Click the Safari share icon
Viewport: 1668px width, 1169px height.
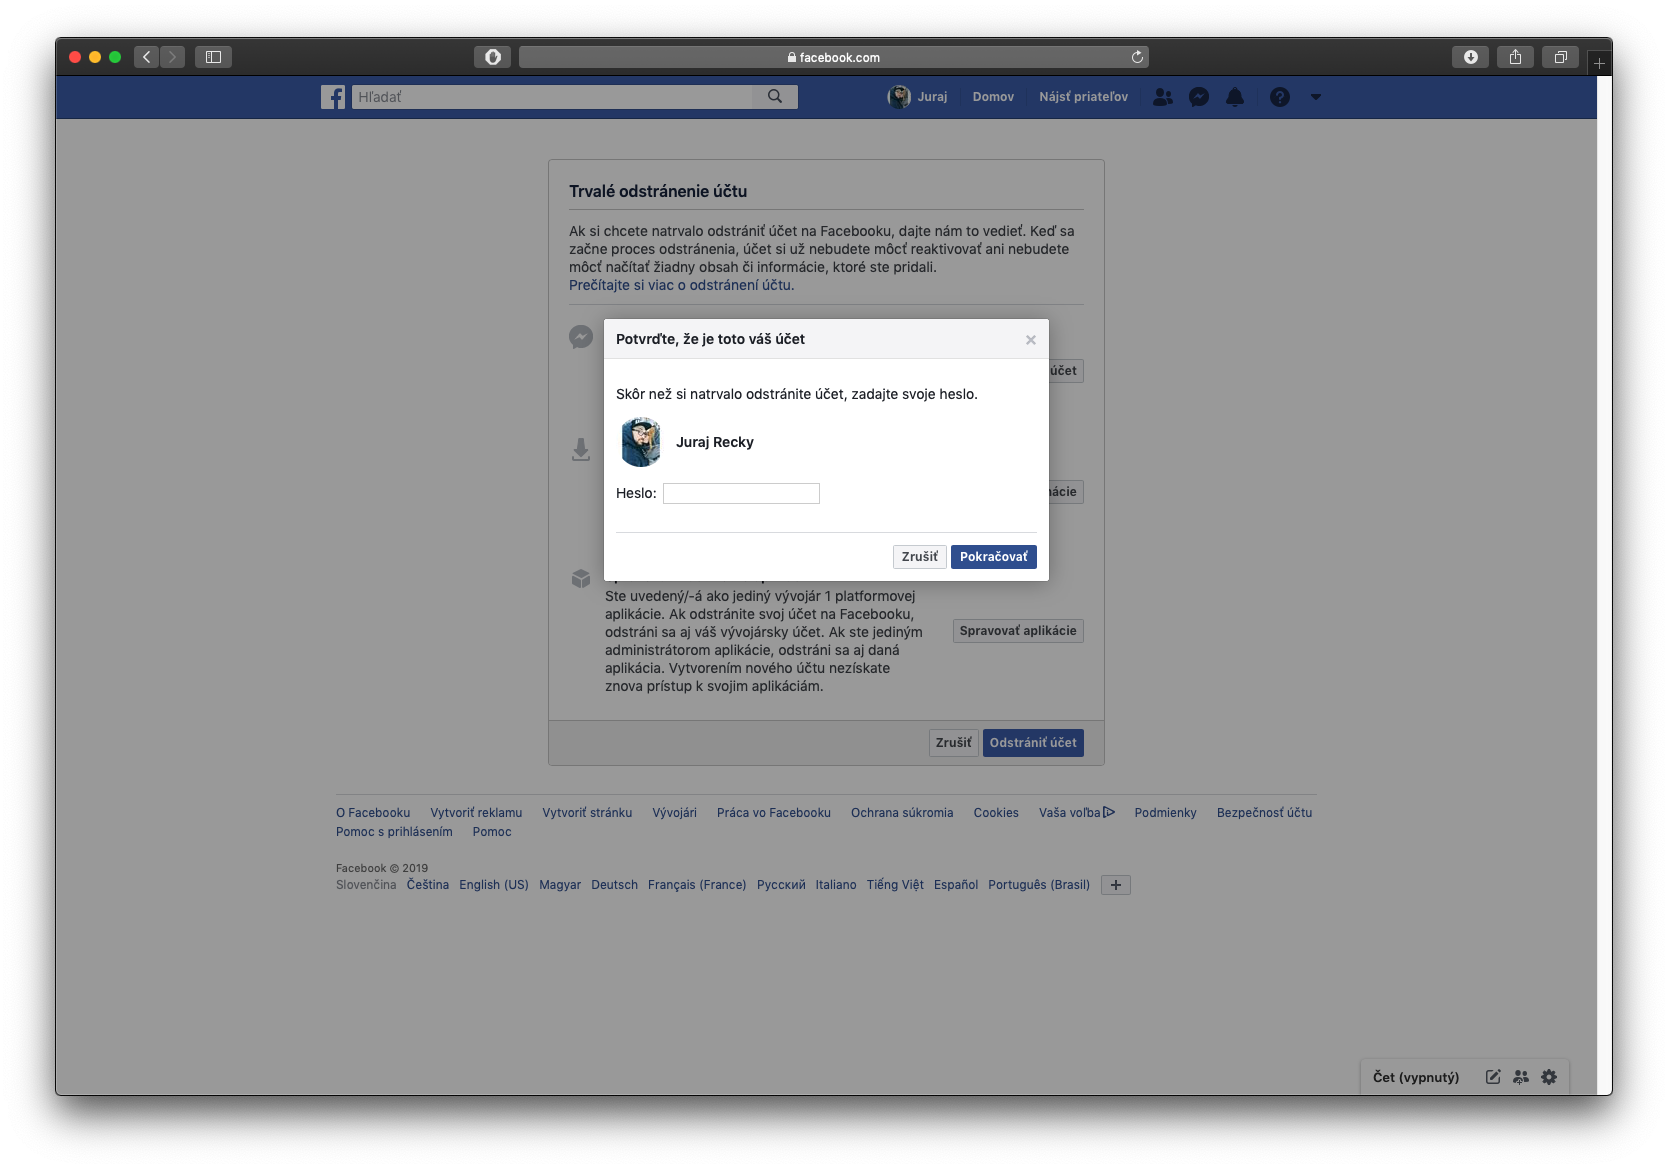tap(1515, 57)
